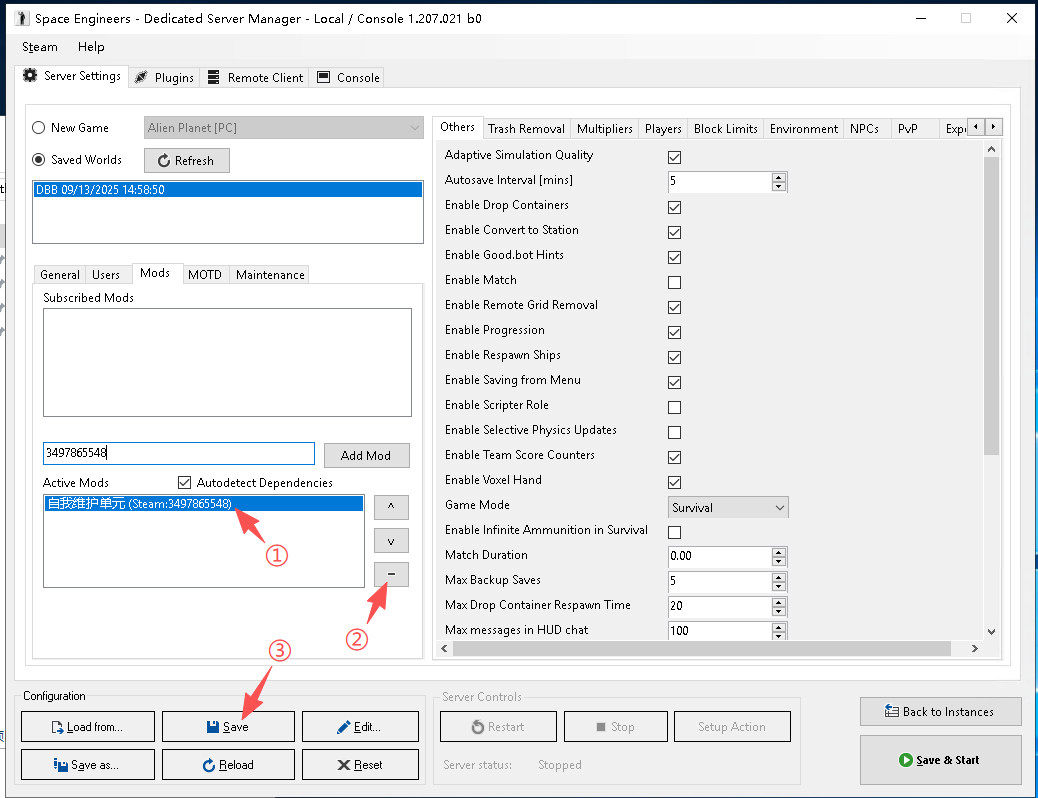
Task: Move selected mod down in list
Action: point(391,541)
